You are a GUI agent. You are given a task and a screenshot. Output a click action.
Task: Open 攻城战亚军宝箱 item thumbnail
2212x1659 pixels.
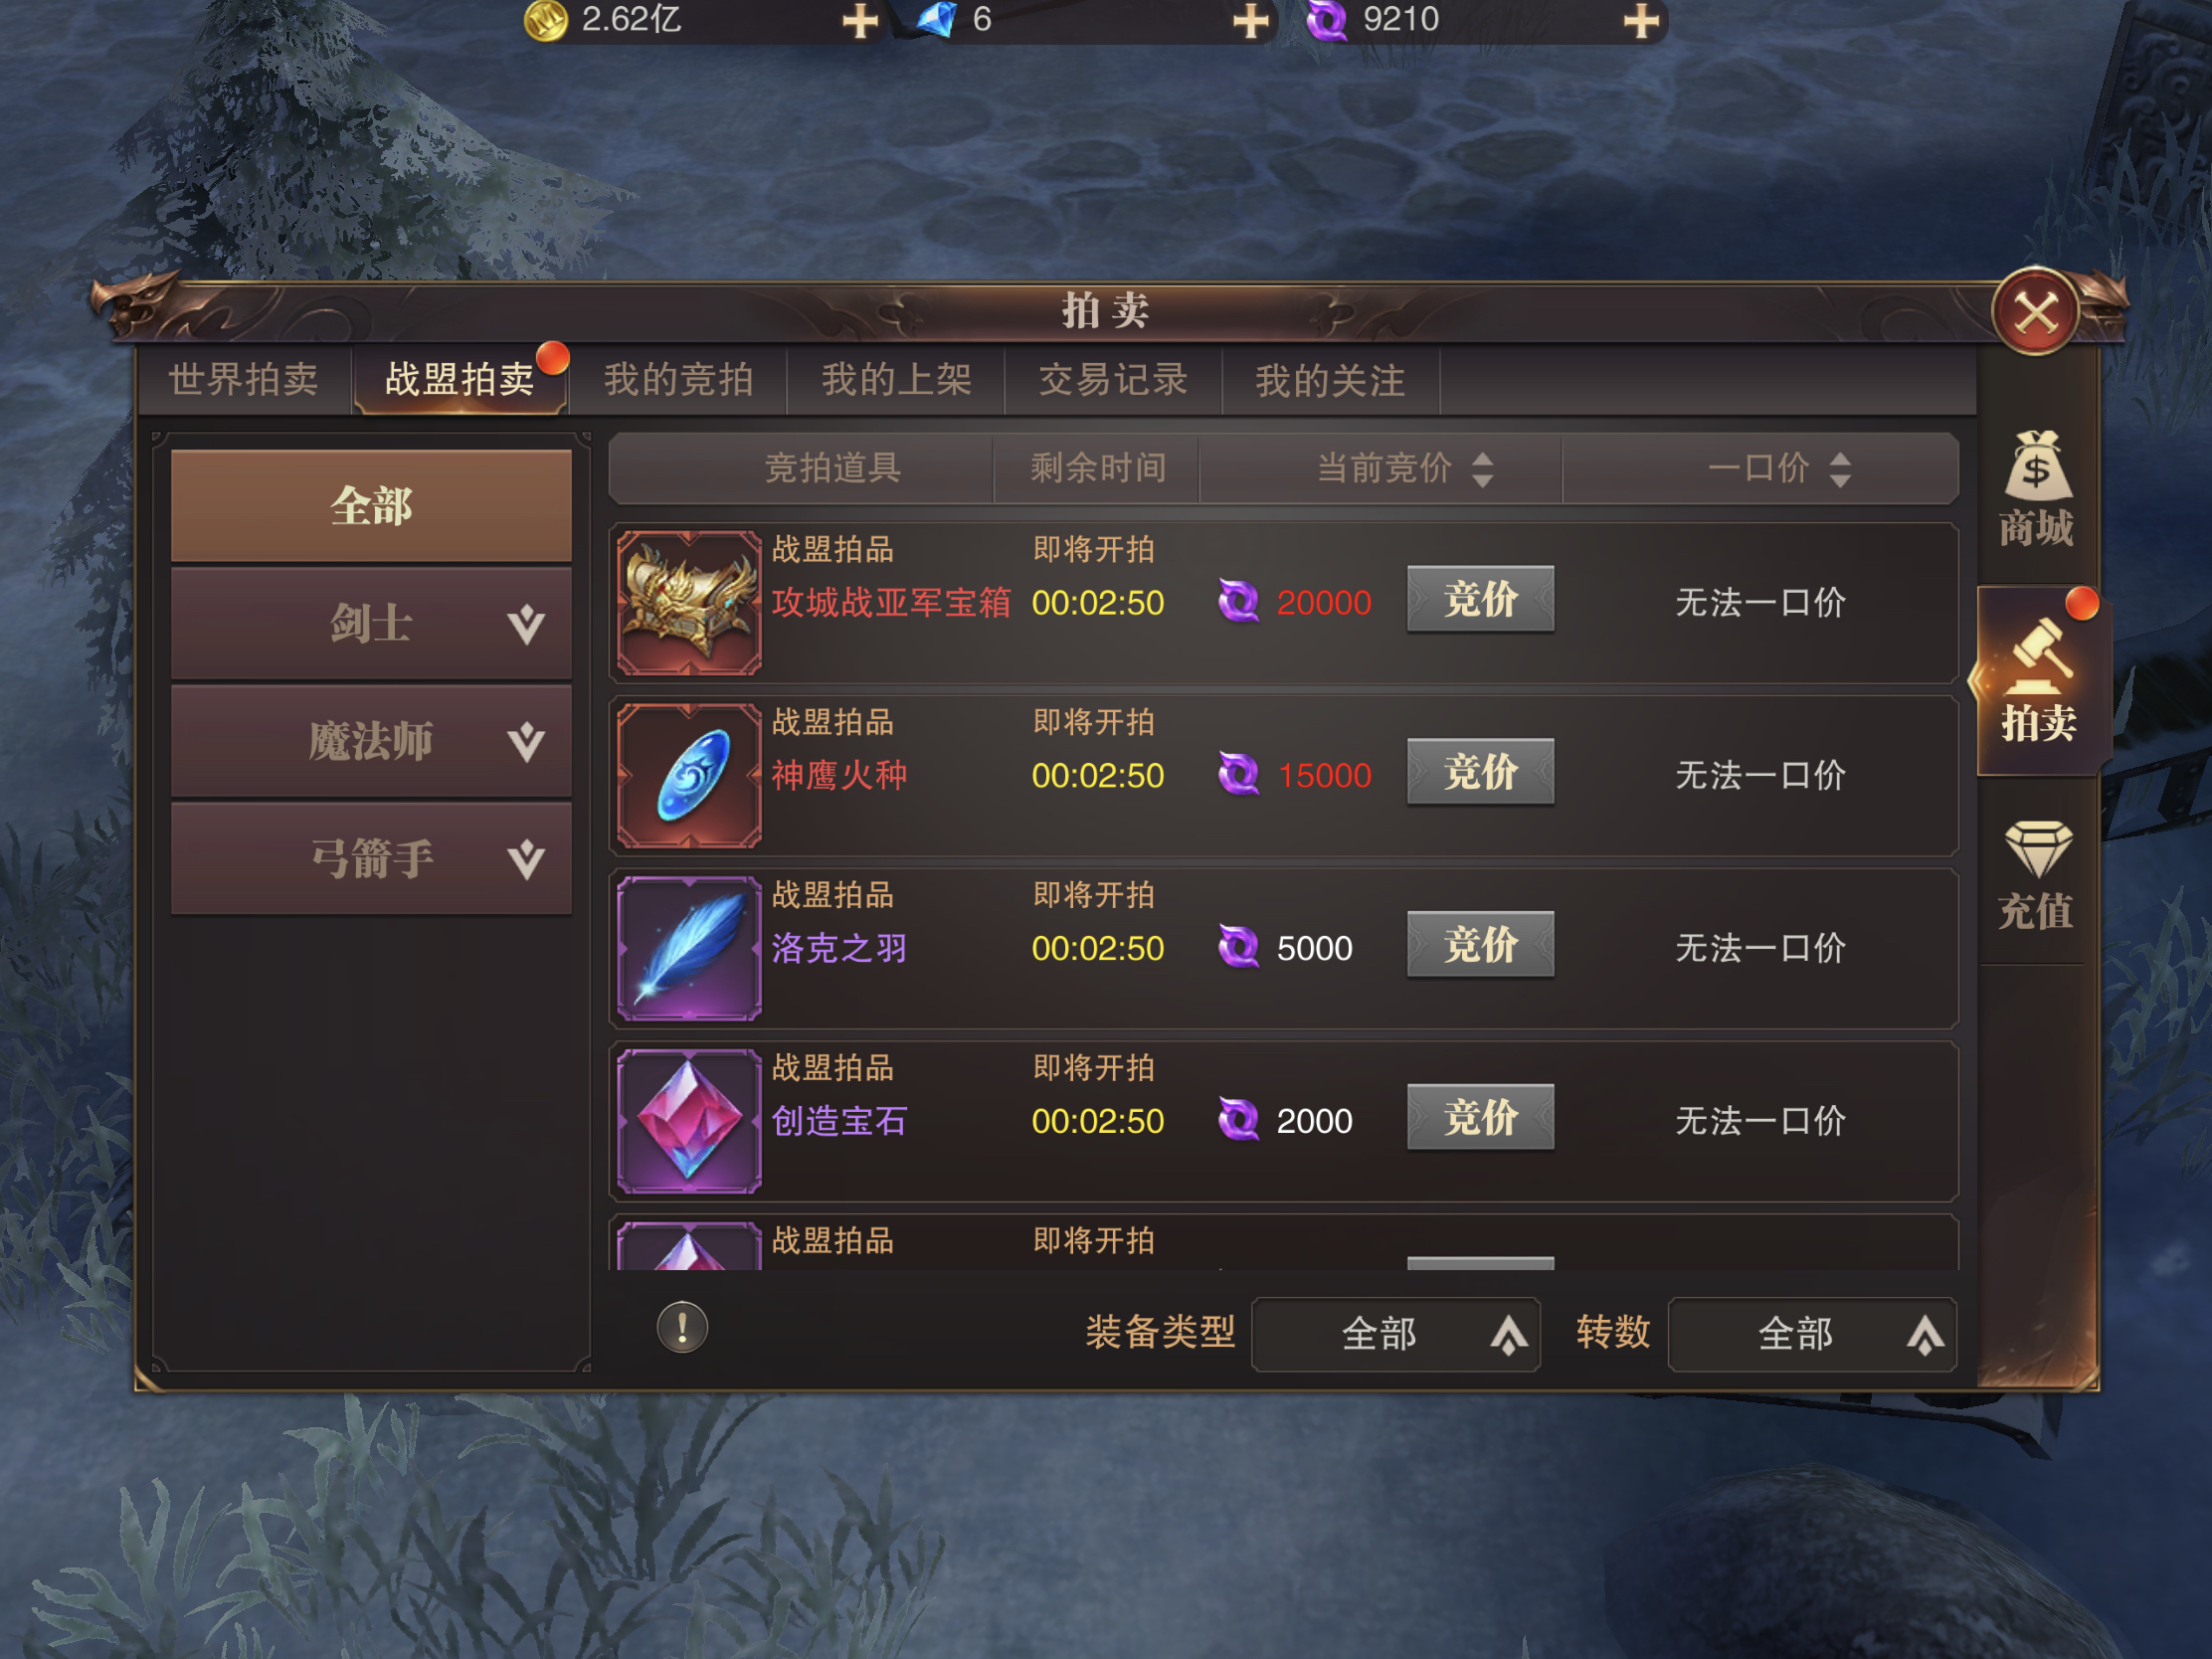pos(689,603)
